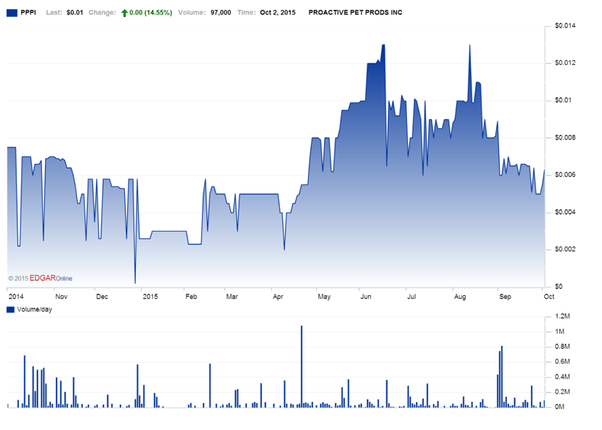The width and height of the screenshot is (602, 430).
Task: Click the $0.014 price axis label
Action: coord(566,25)
